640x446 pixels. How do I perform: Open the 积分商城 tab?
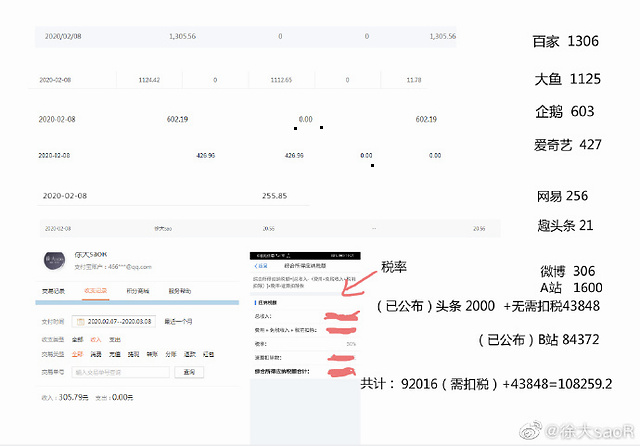tap(138, 291)
